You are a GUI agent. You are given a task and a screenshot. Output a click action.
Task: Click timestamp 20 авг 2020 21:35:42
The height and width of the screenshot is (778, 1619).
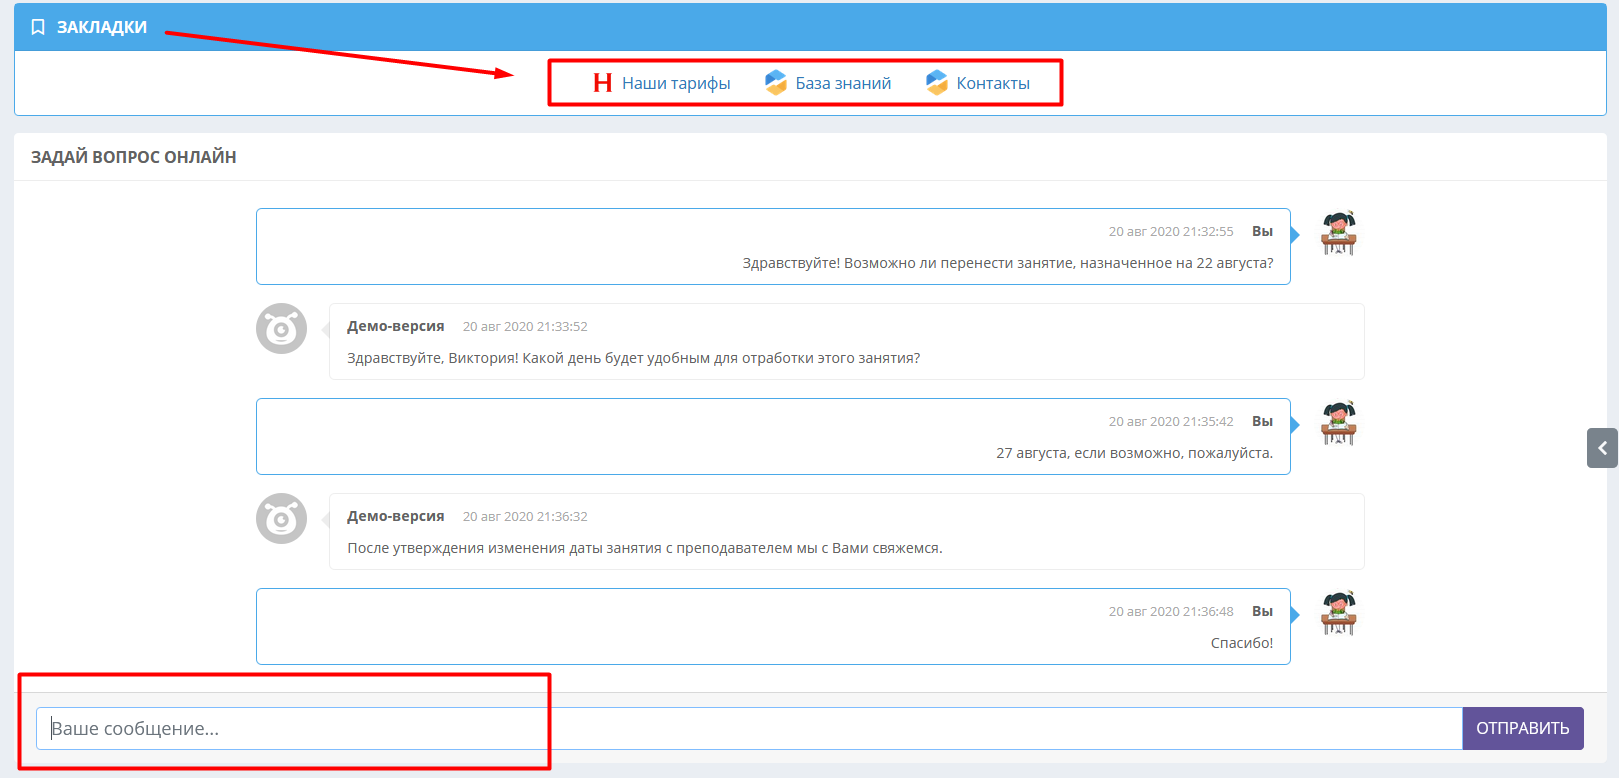[x=1171, y=421]
